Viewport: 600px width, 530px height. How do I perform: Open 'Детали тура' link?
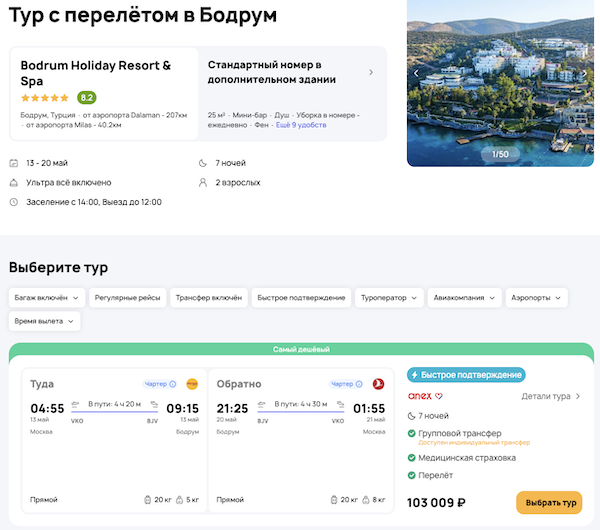pos(551,396)
